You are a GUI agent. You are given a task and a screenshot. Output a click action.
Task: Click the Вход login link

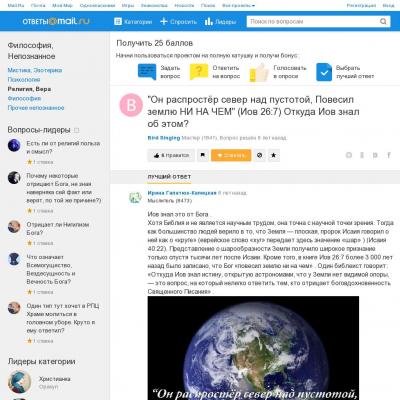click(x=388, y=6)
